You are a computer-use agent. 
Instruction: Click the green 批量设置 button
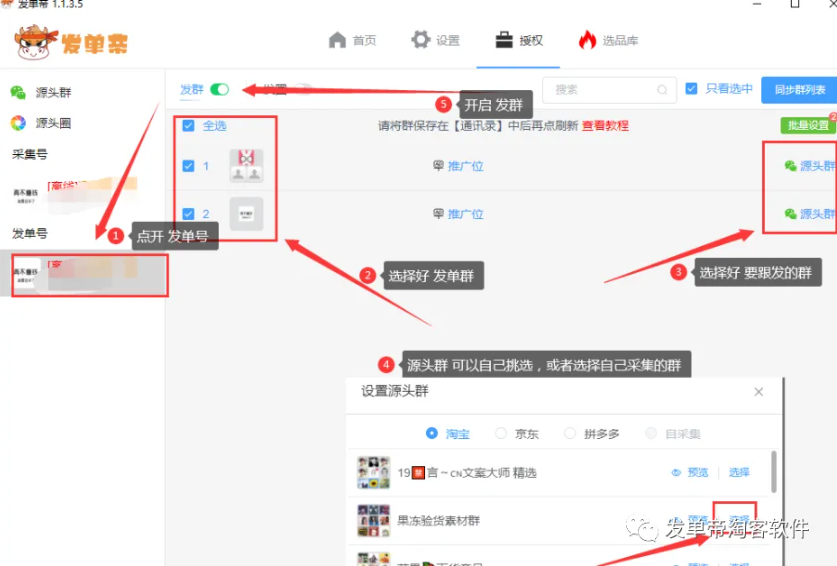click(x=808, y=125)
